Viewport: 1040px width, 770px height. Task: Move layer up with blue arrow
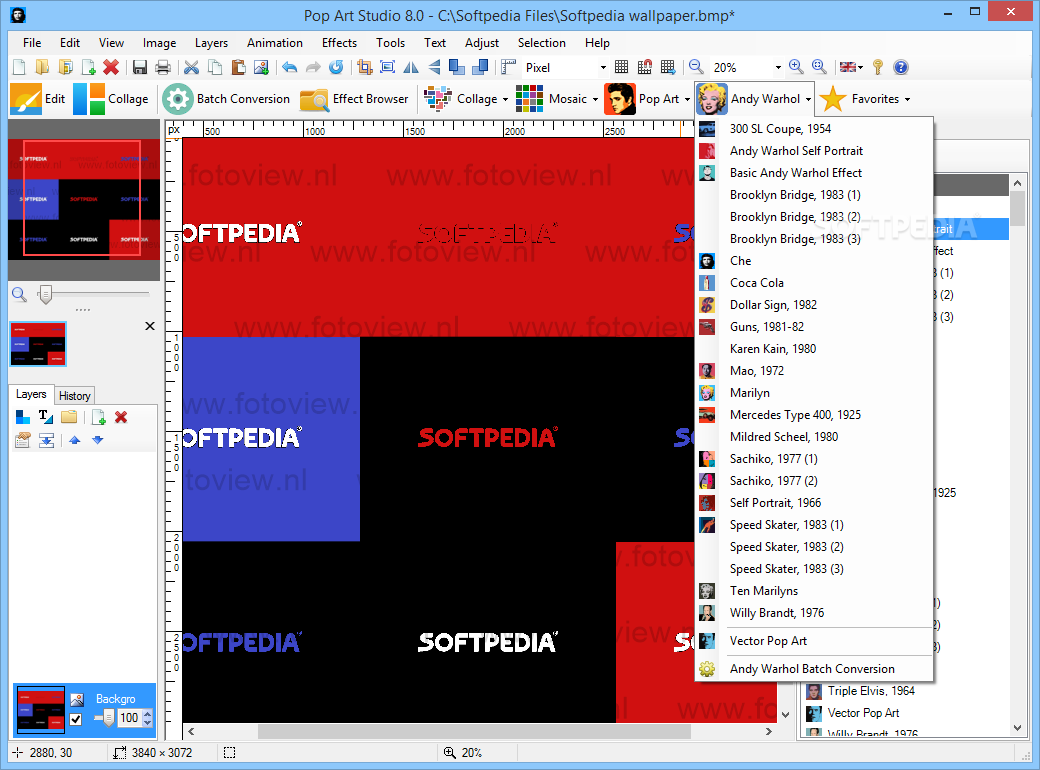click(74, 440)
